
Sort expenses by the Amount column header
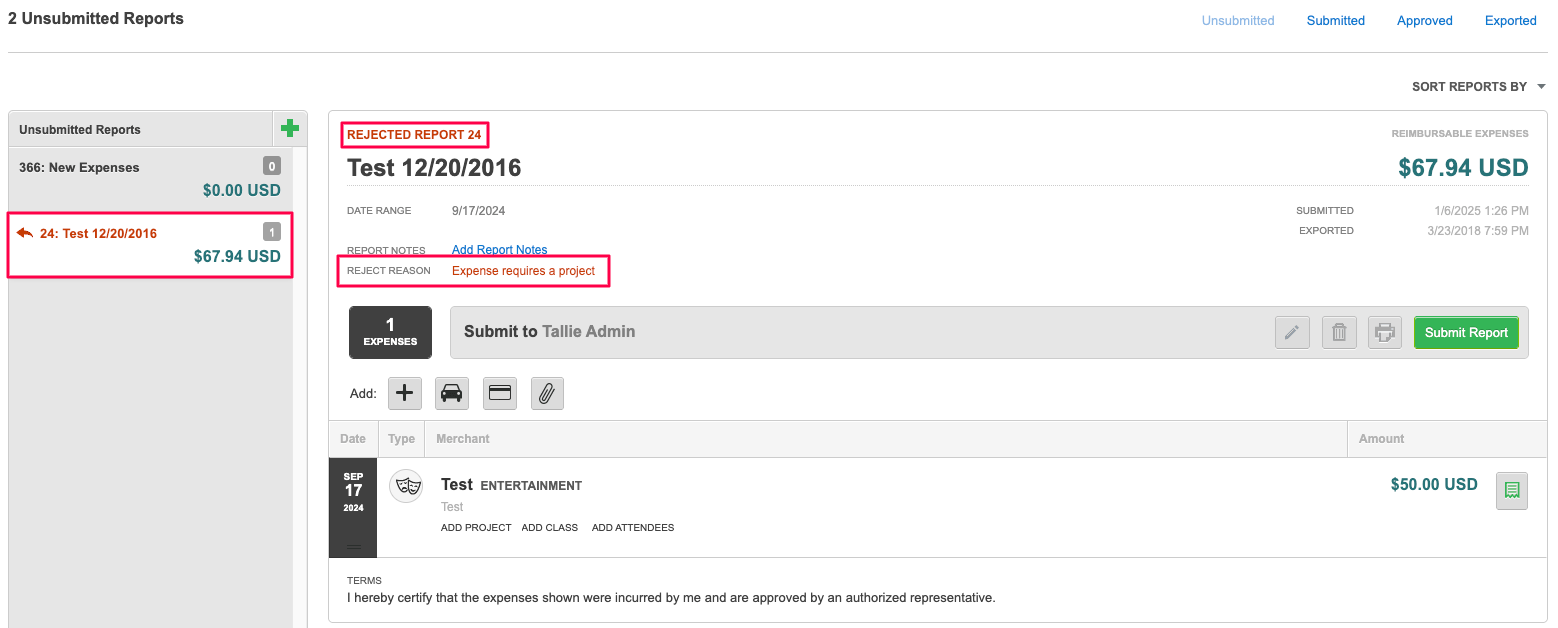1381,439
